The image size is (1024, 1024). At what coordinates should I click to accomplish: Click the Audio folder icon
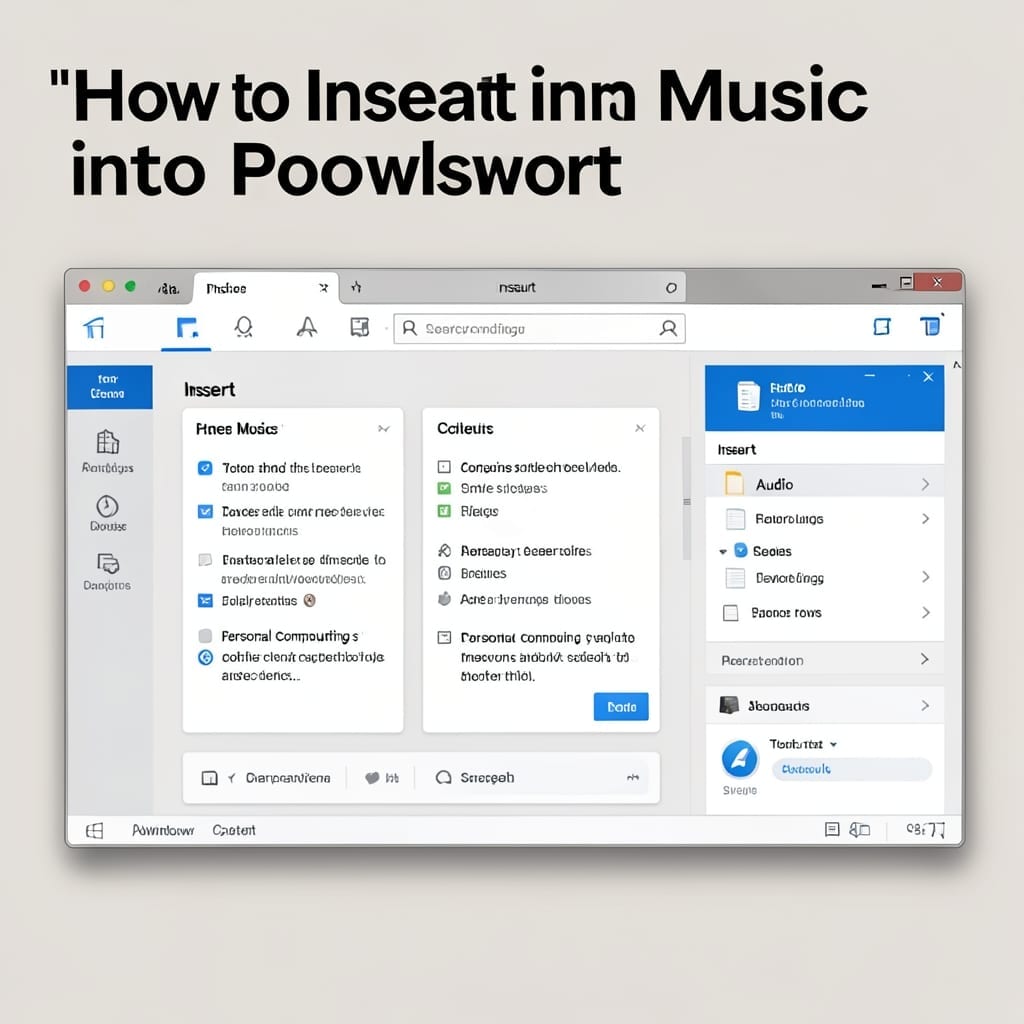point(734,483)
